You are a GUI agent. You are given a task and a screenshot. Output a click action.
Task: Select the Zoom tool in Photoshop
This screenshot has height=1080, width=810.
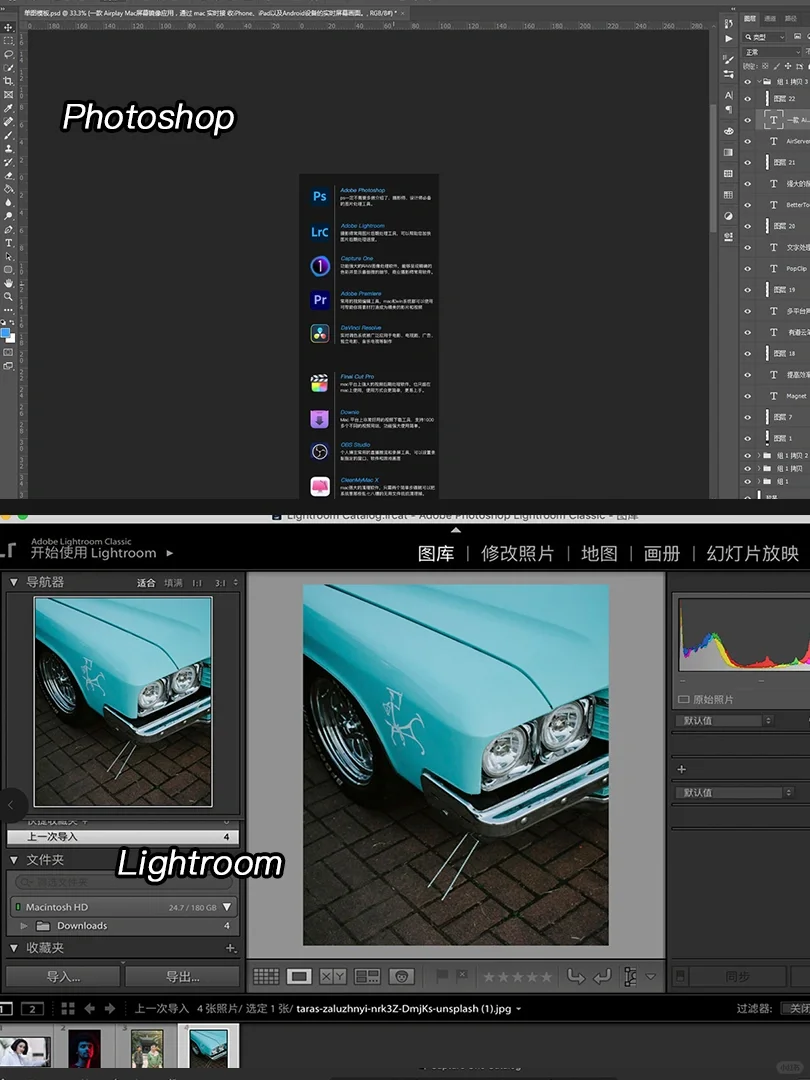[8, 297]
